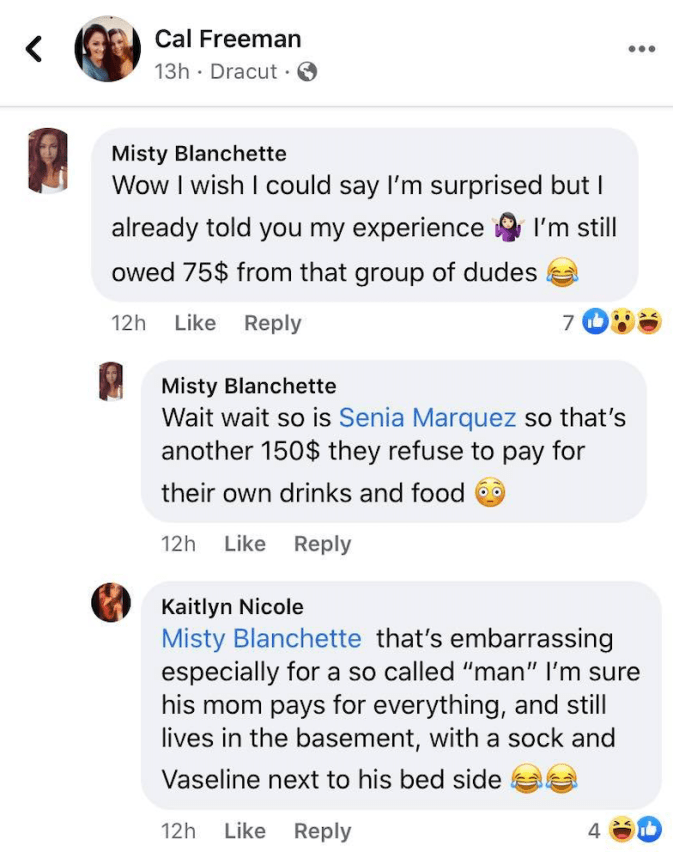Viewport: 673px width, 852px height.
Task: Tap the public globe privacy icon
Action: tap(308, 72)
